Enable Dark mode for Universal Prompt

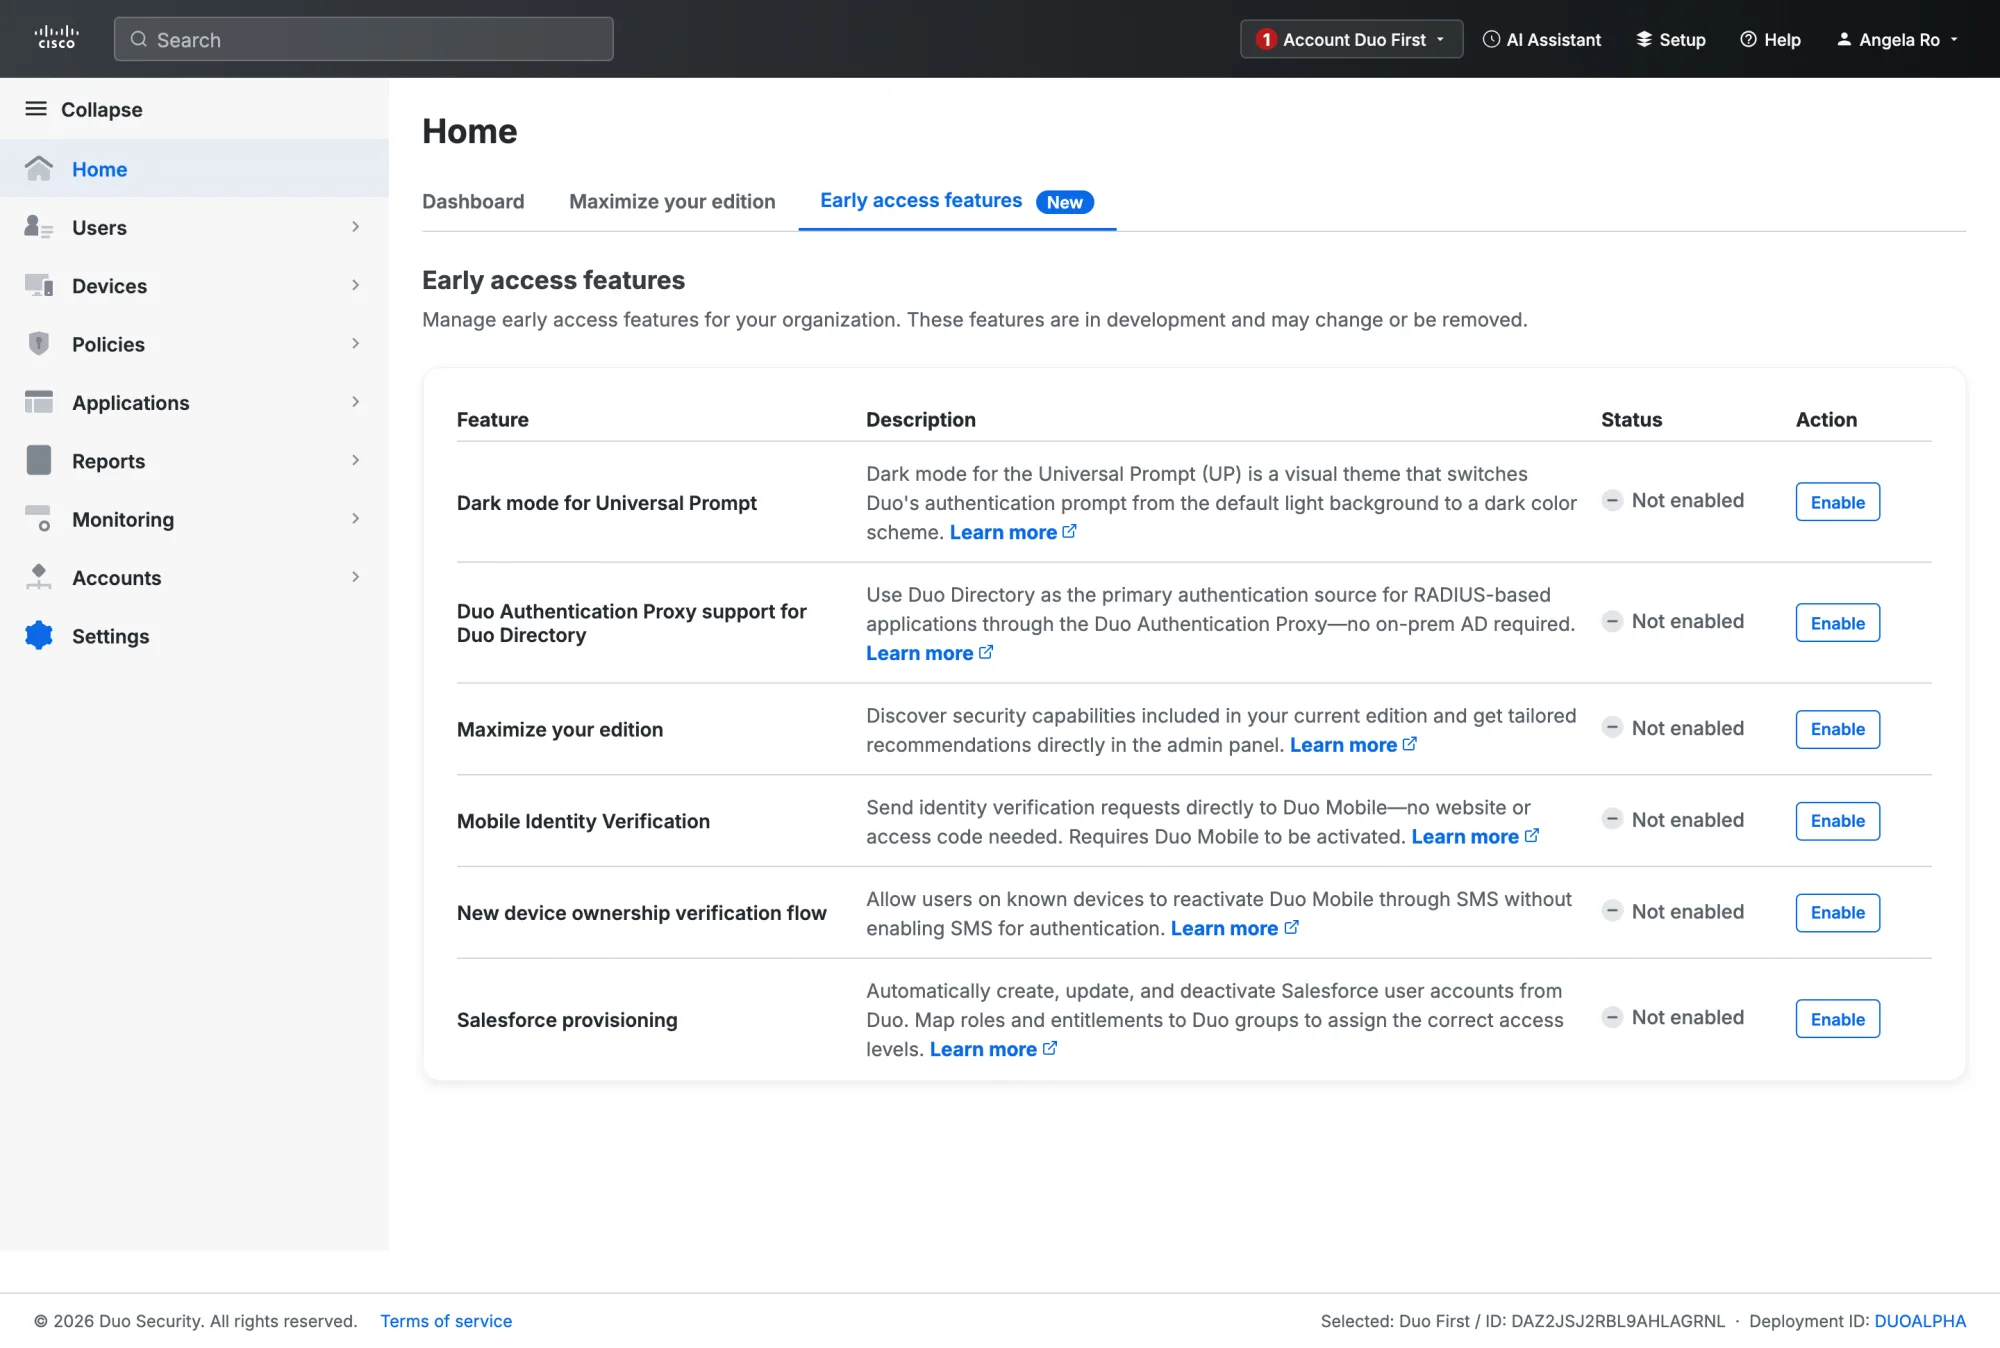coord(1837,501)
